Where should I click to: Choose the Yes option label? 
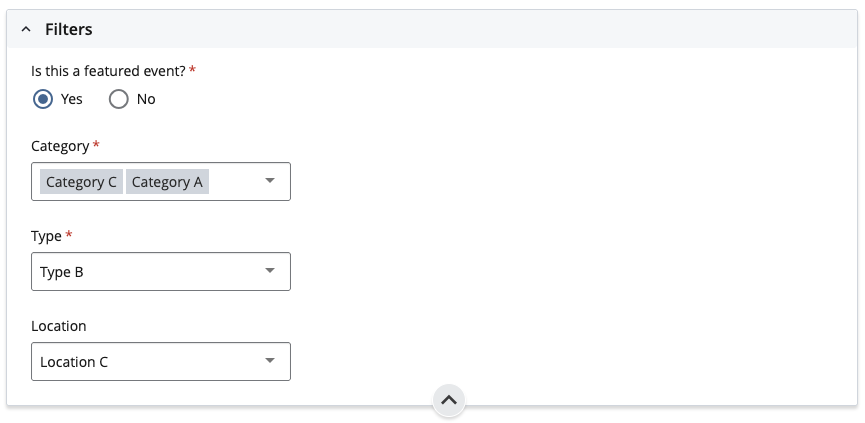tap(72, 99)
